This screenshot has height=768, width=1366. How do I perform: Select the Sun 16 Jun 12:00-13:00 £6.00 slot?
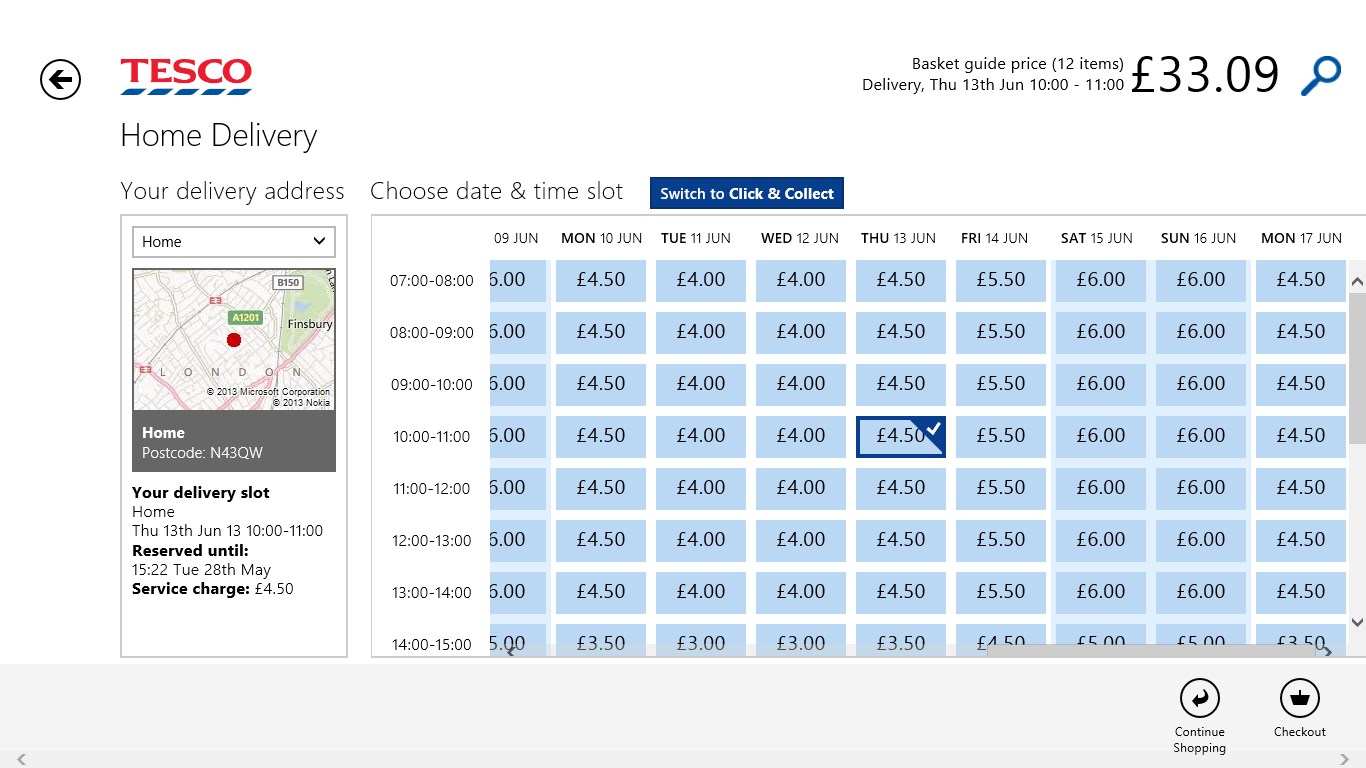coord(1200,539)
